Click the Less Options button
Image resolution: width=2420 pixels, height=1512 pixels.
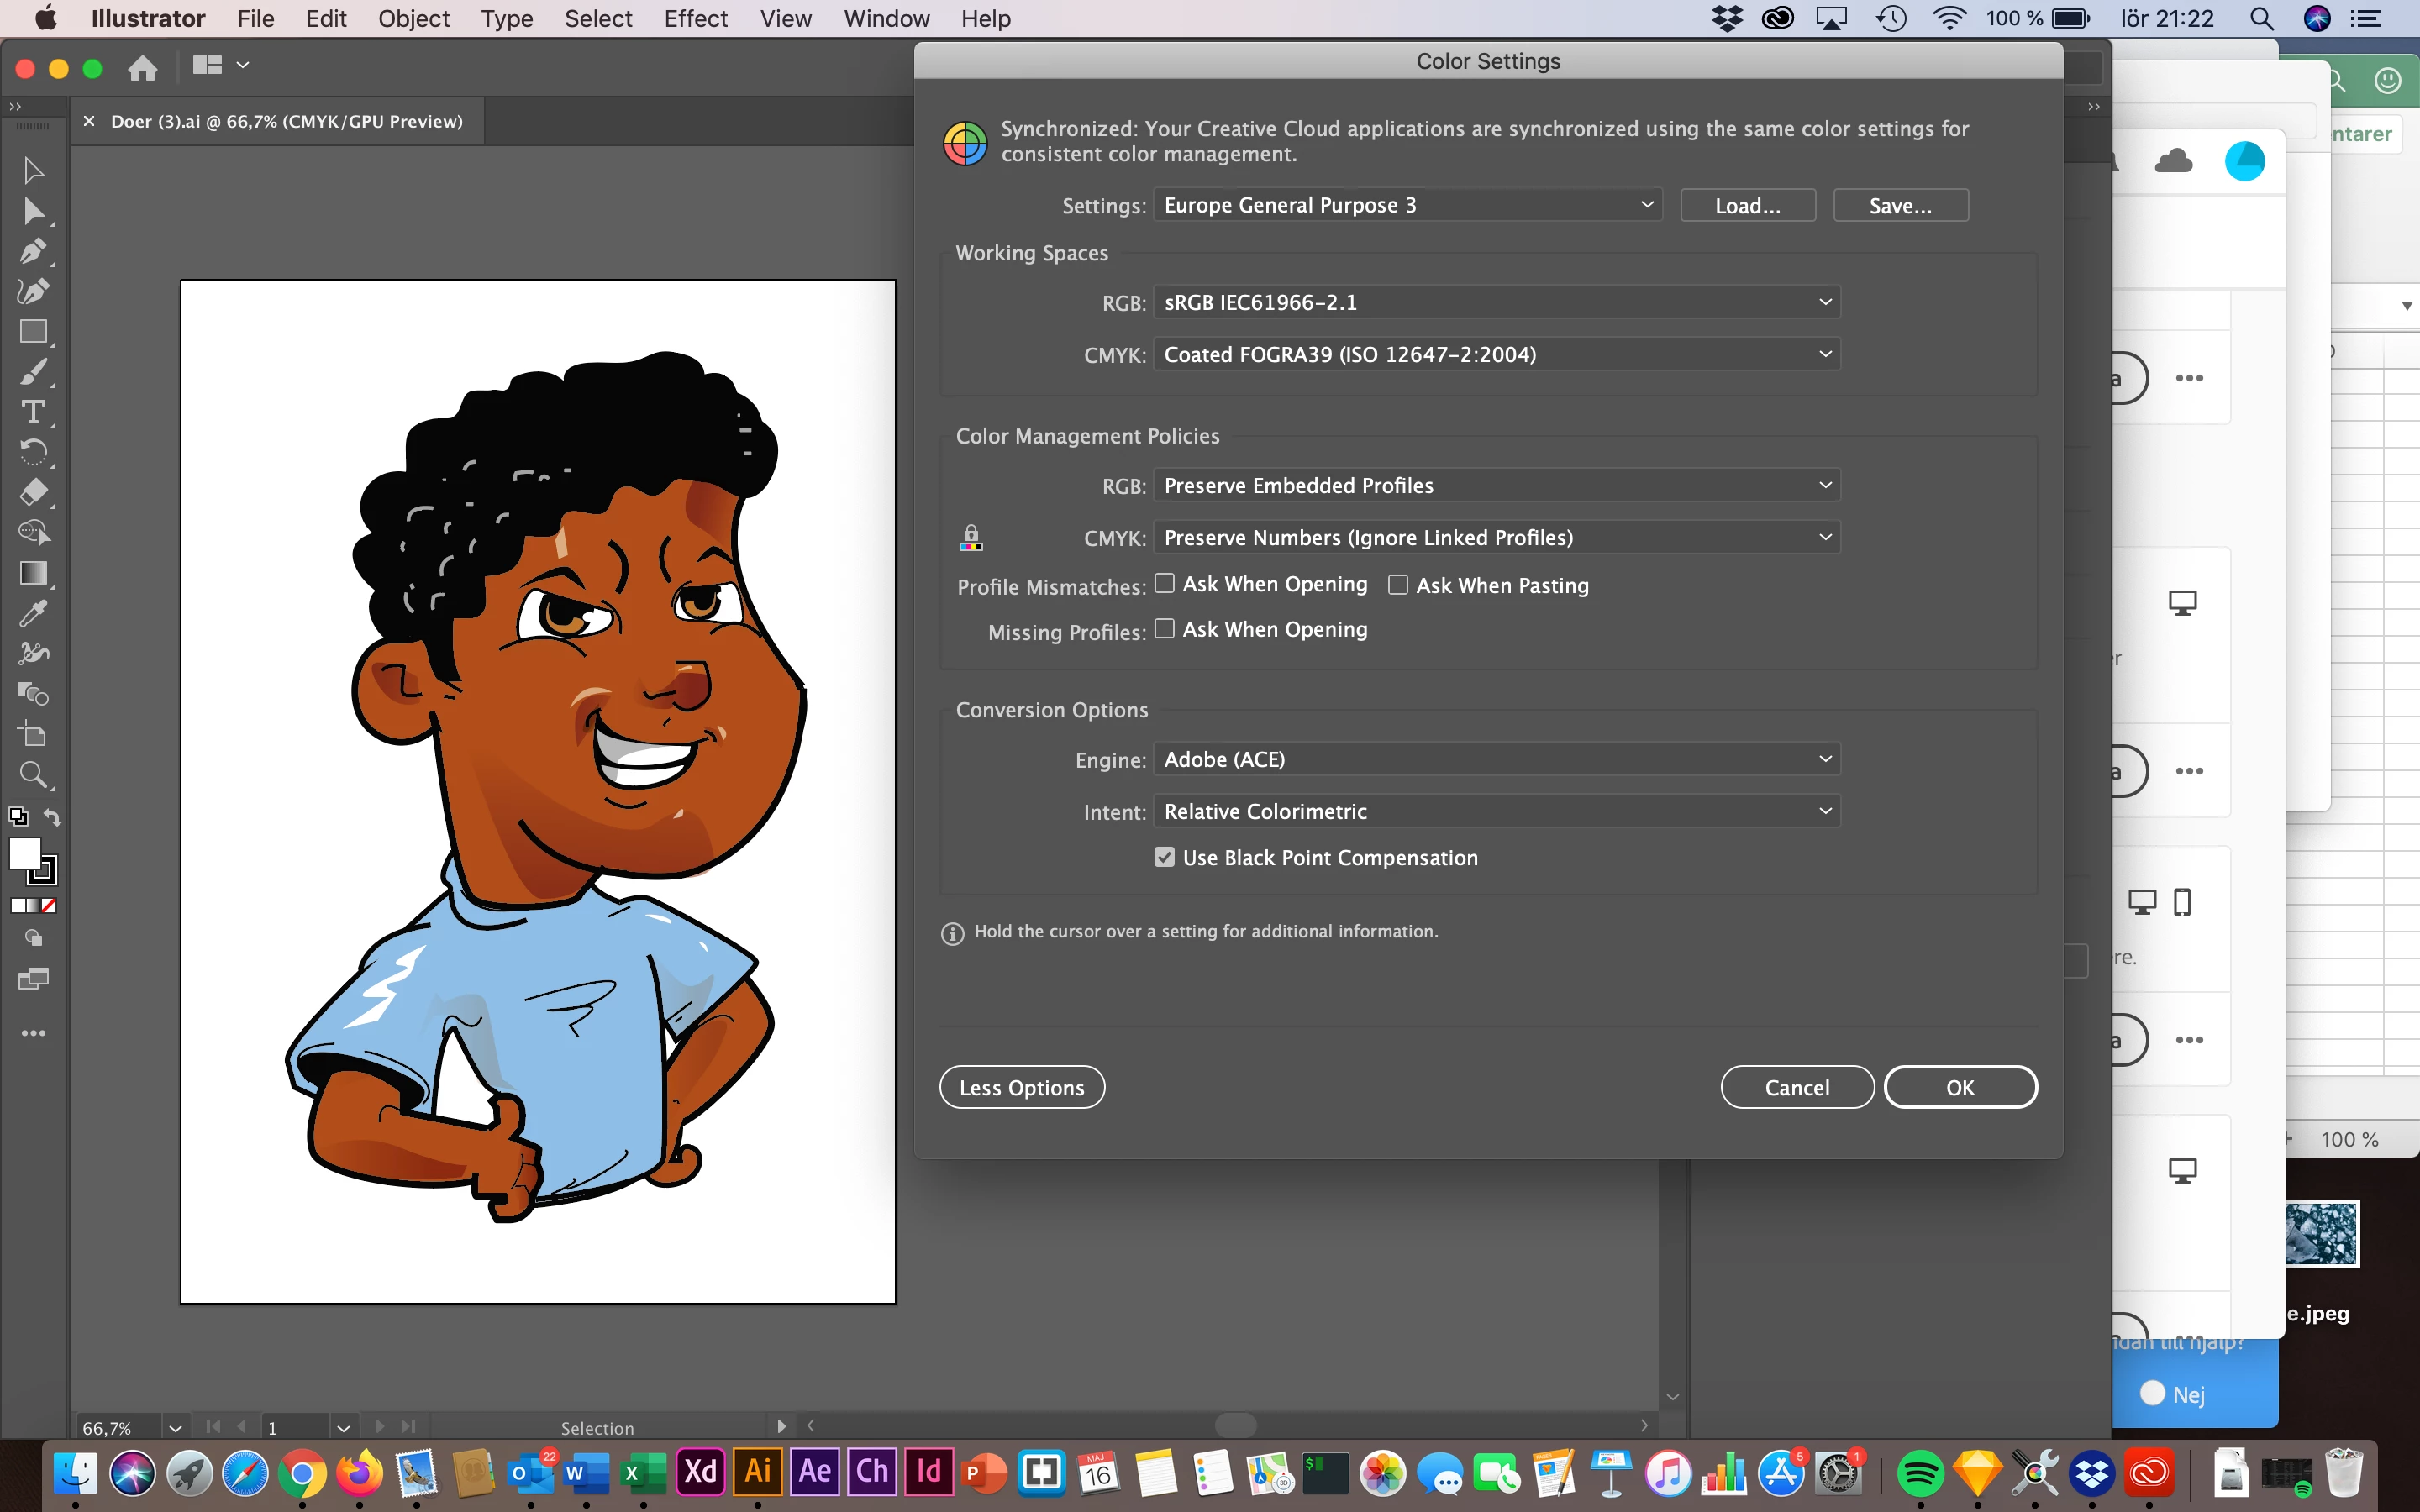1021,1087
